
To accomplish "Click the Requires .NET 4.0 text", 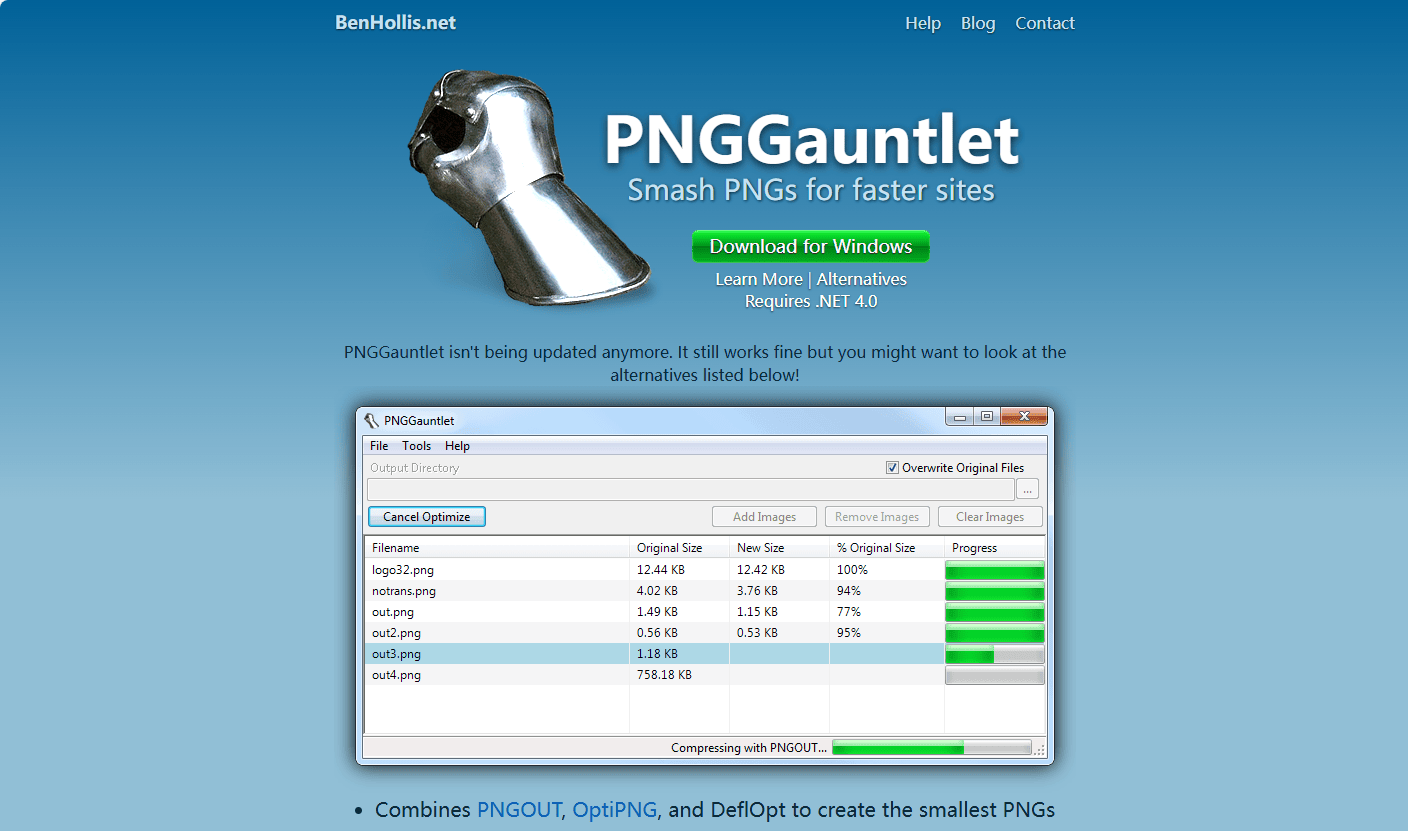I will click(x=811, y=301).
